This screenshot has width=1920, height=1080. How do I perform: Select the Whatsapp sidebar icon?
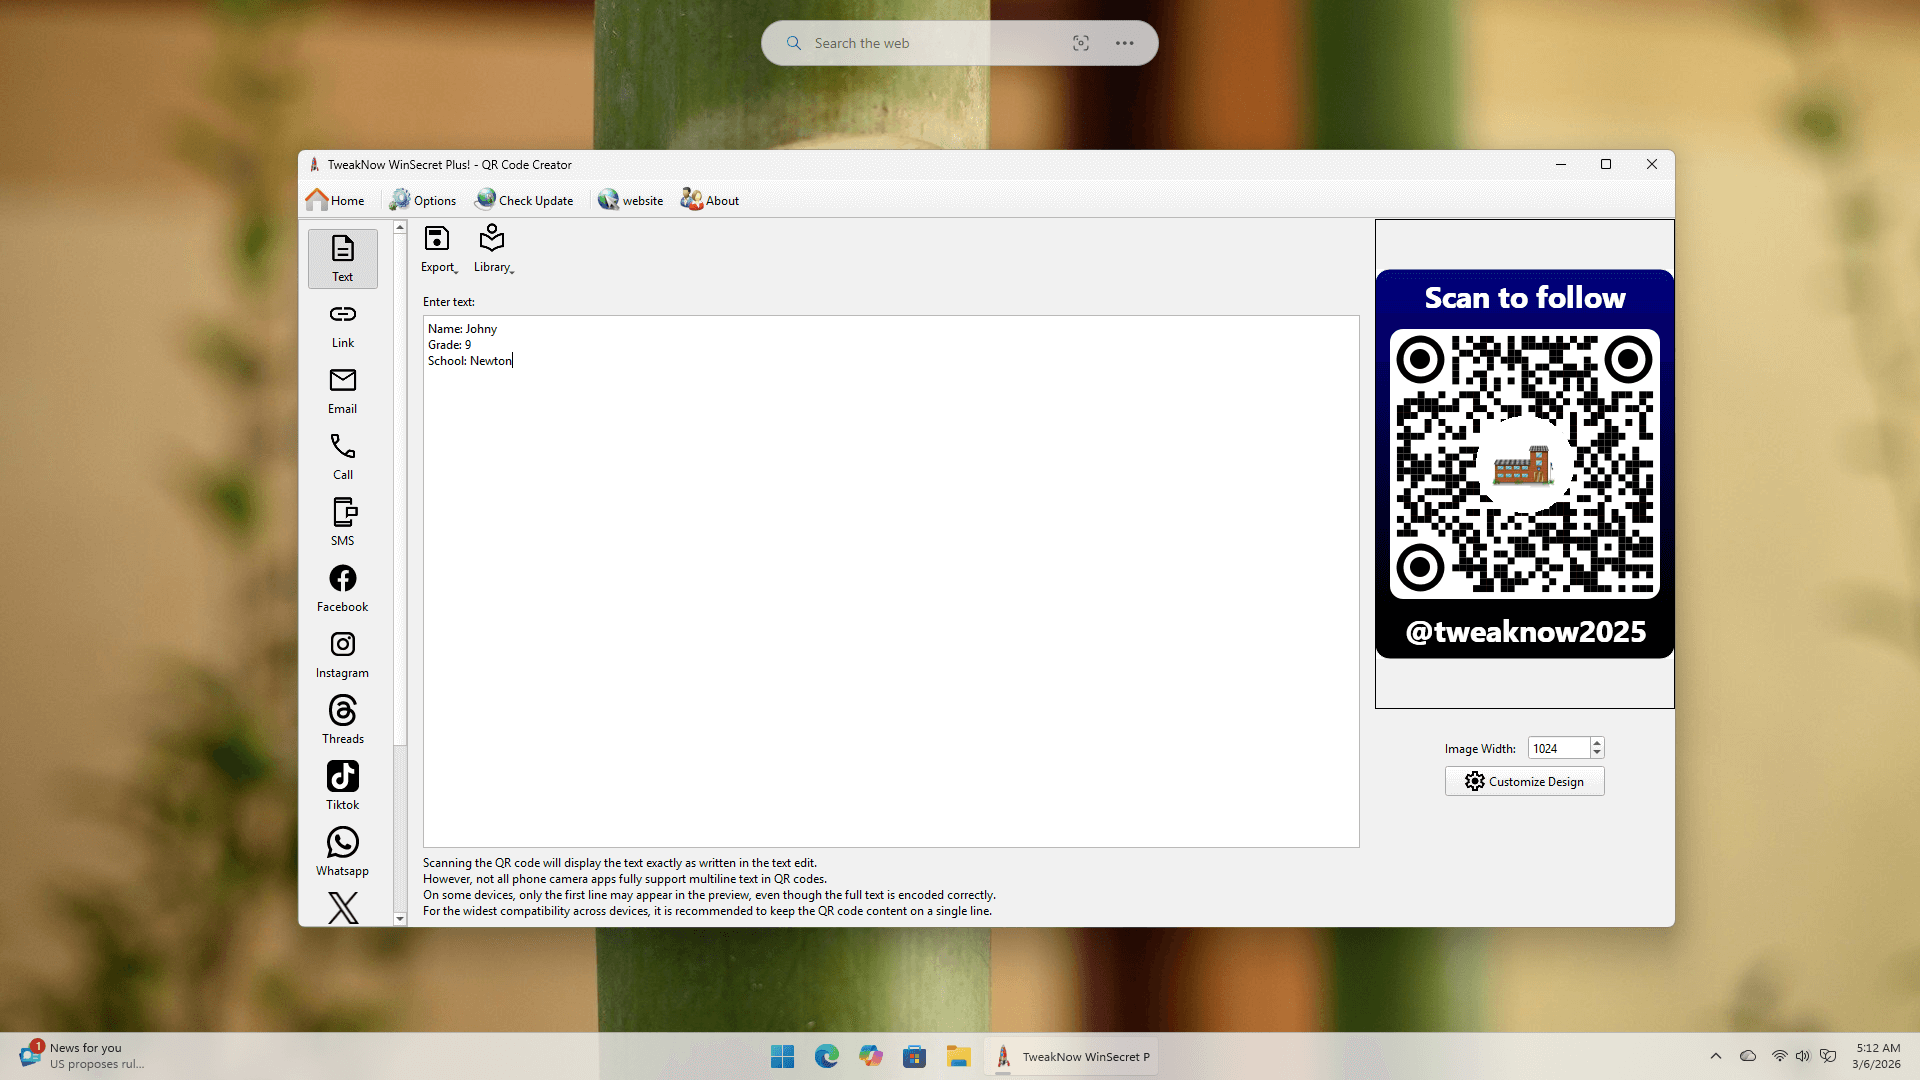[x=342, y=852]
